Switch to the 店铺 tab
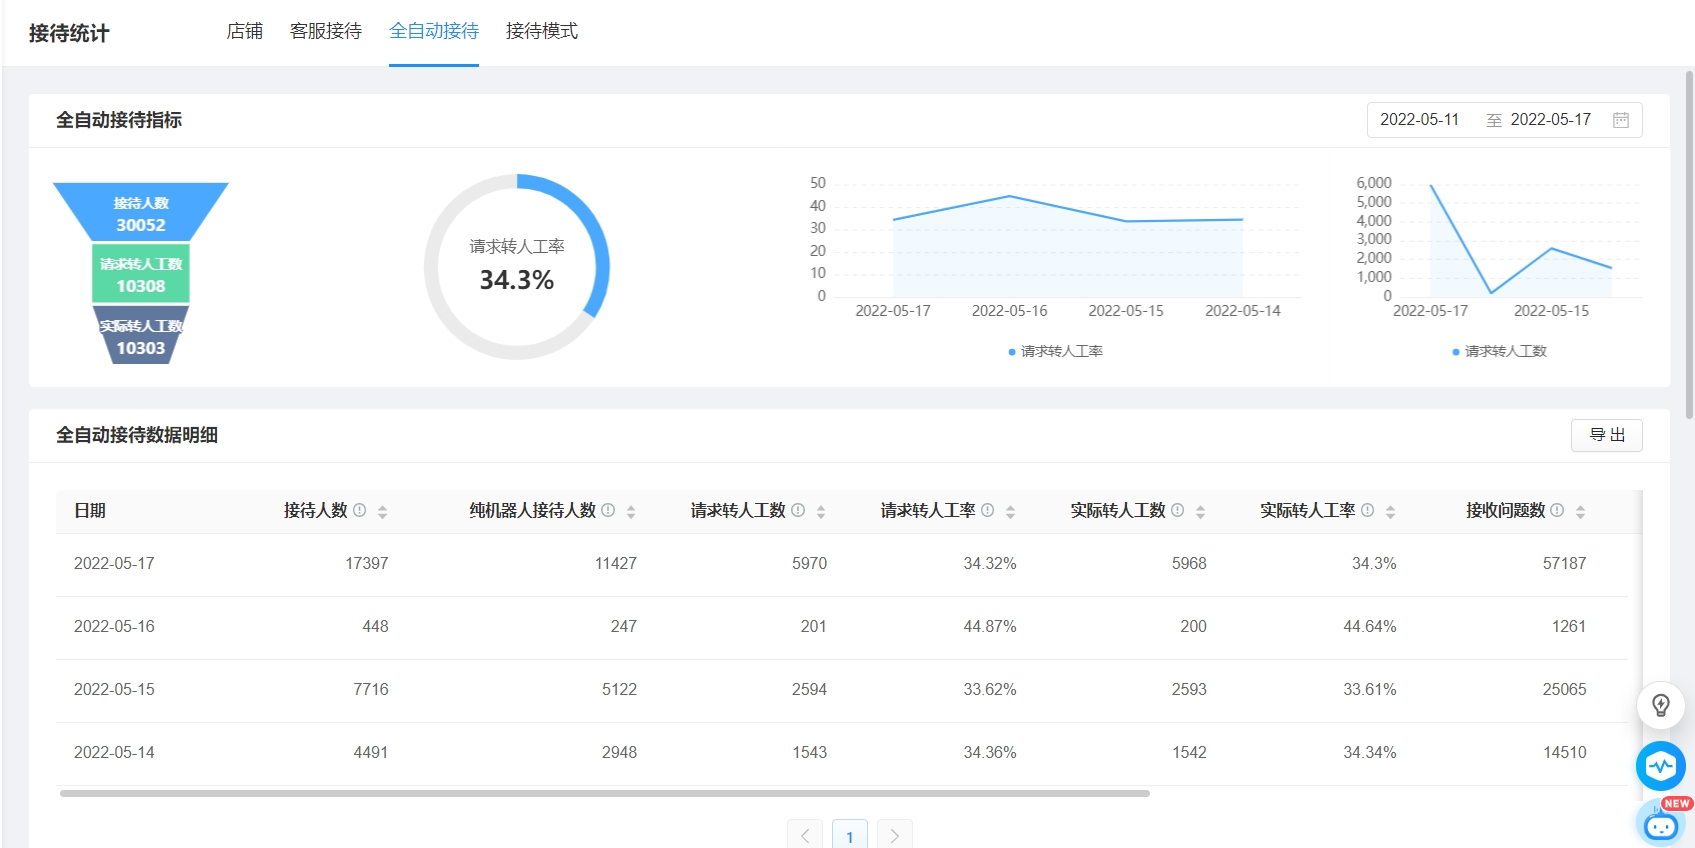The image size is (1695, 848). (x=244, y=31)
